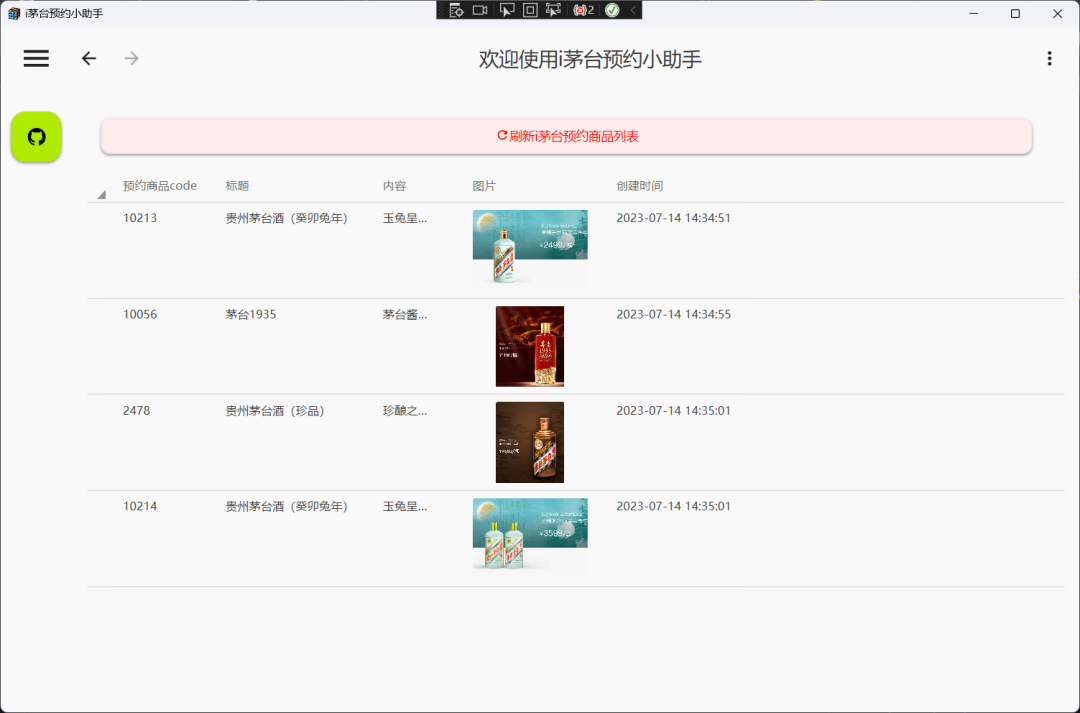
Task: Click the video camera icon in debug toolbar
Action: pos(480,10)
